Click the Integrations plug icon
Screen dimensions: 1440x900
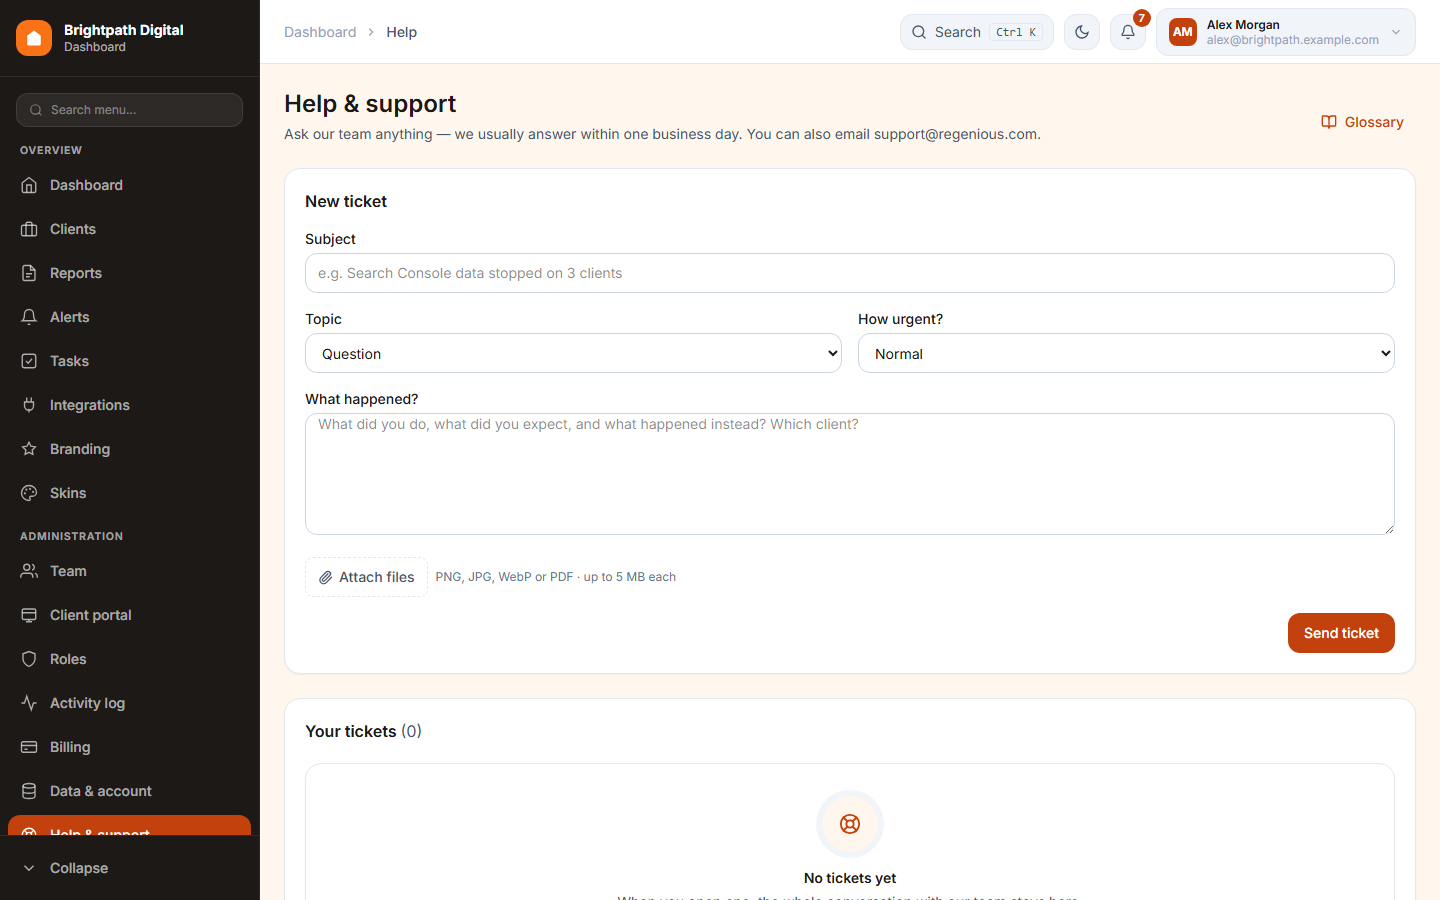point(29,405)
